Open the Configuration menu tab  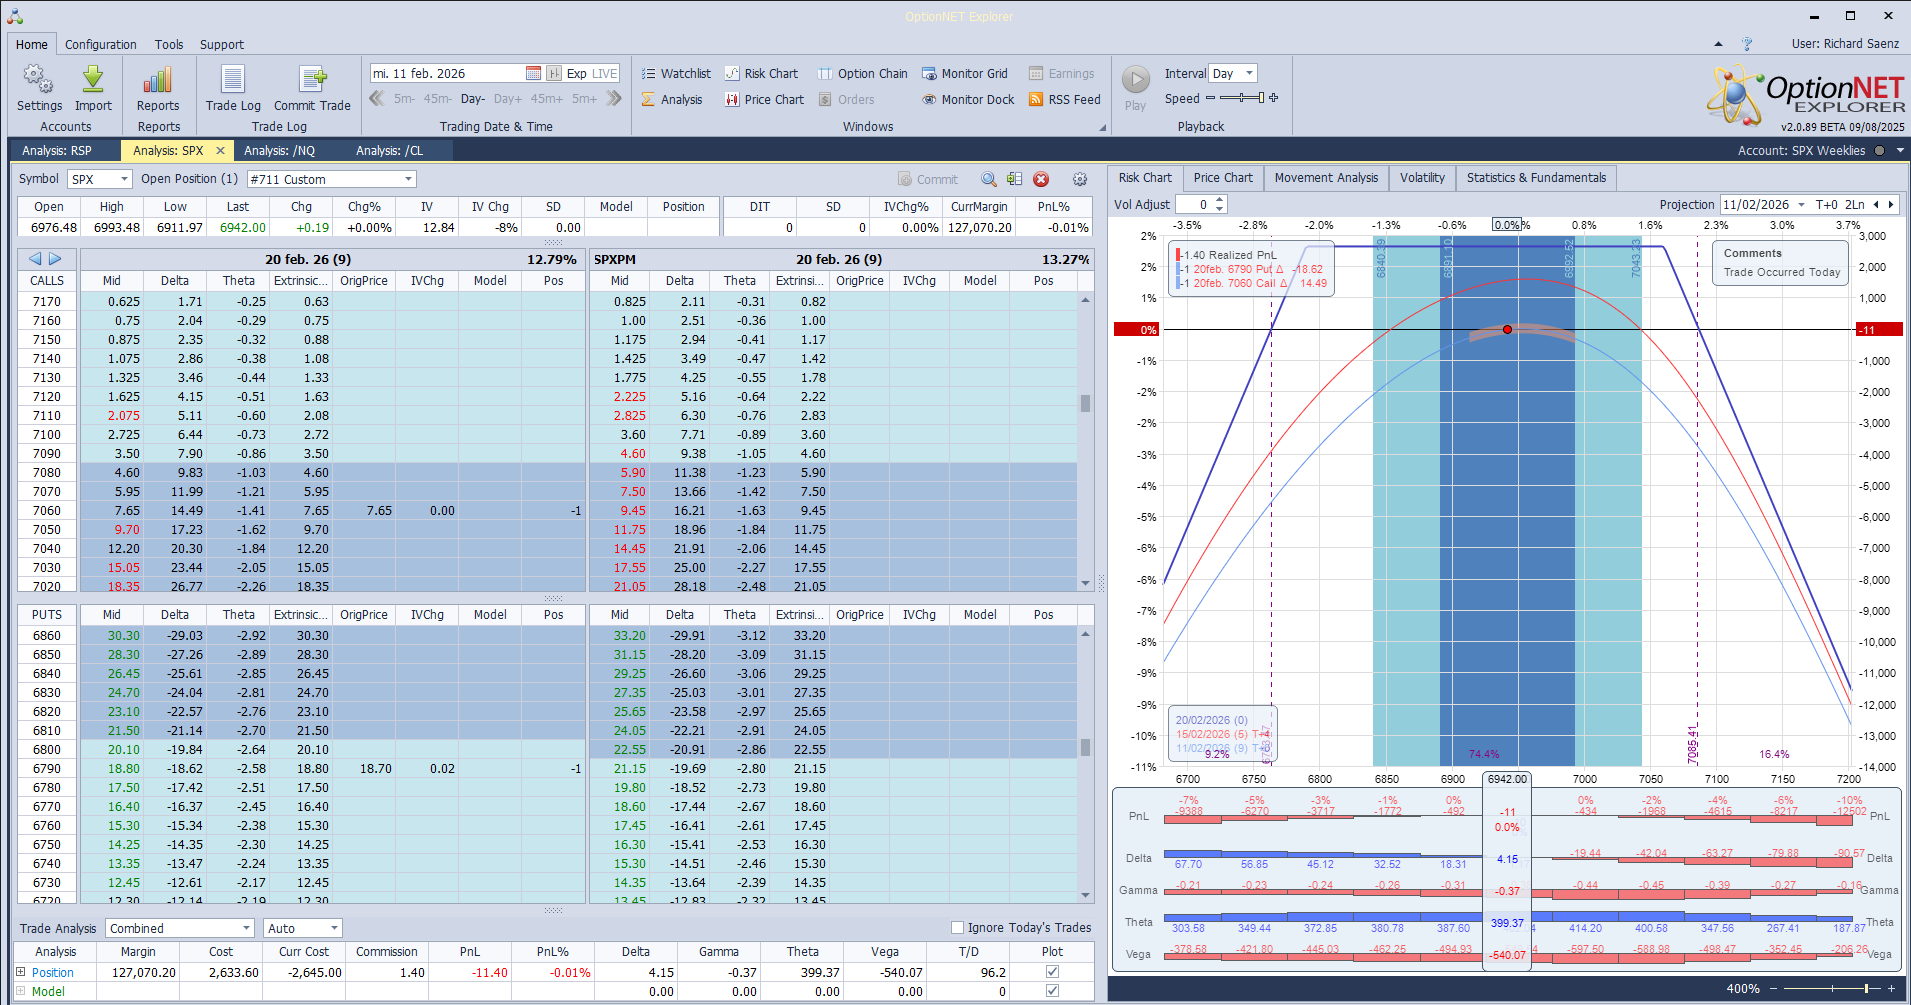click(x=100, y=45)
